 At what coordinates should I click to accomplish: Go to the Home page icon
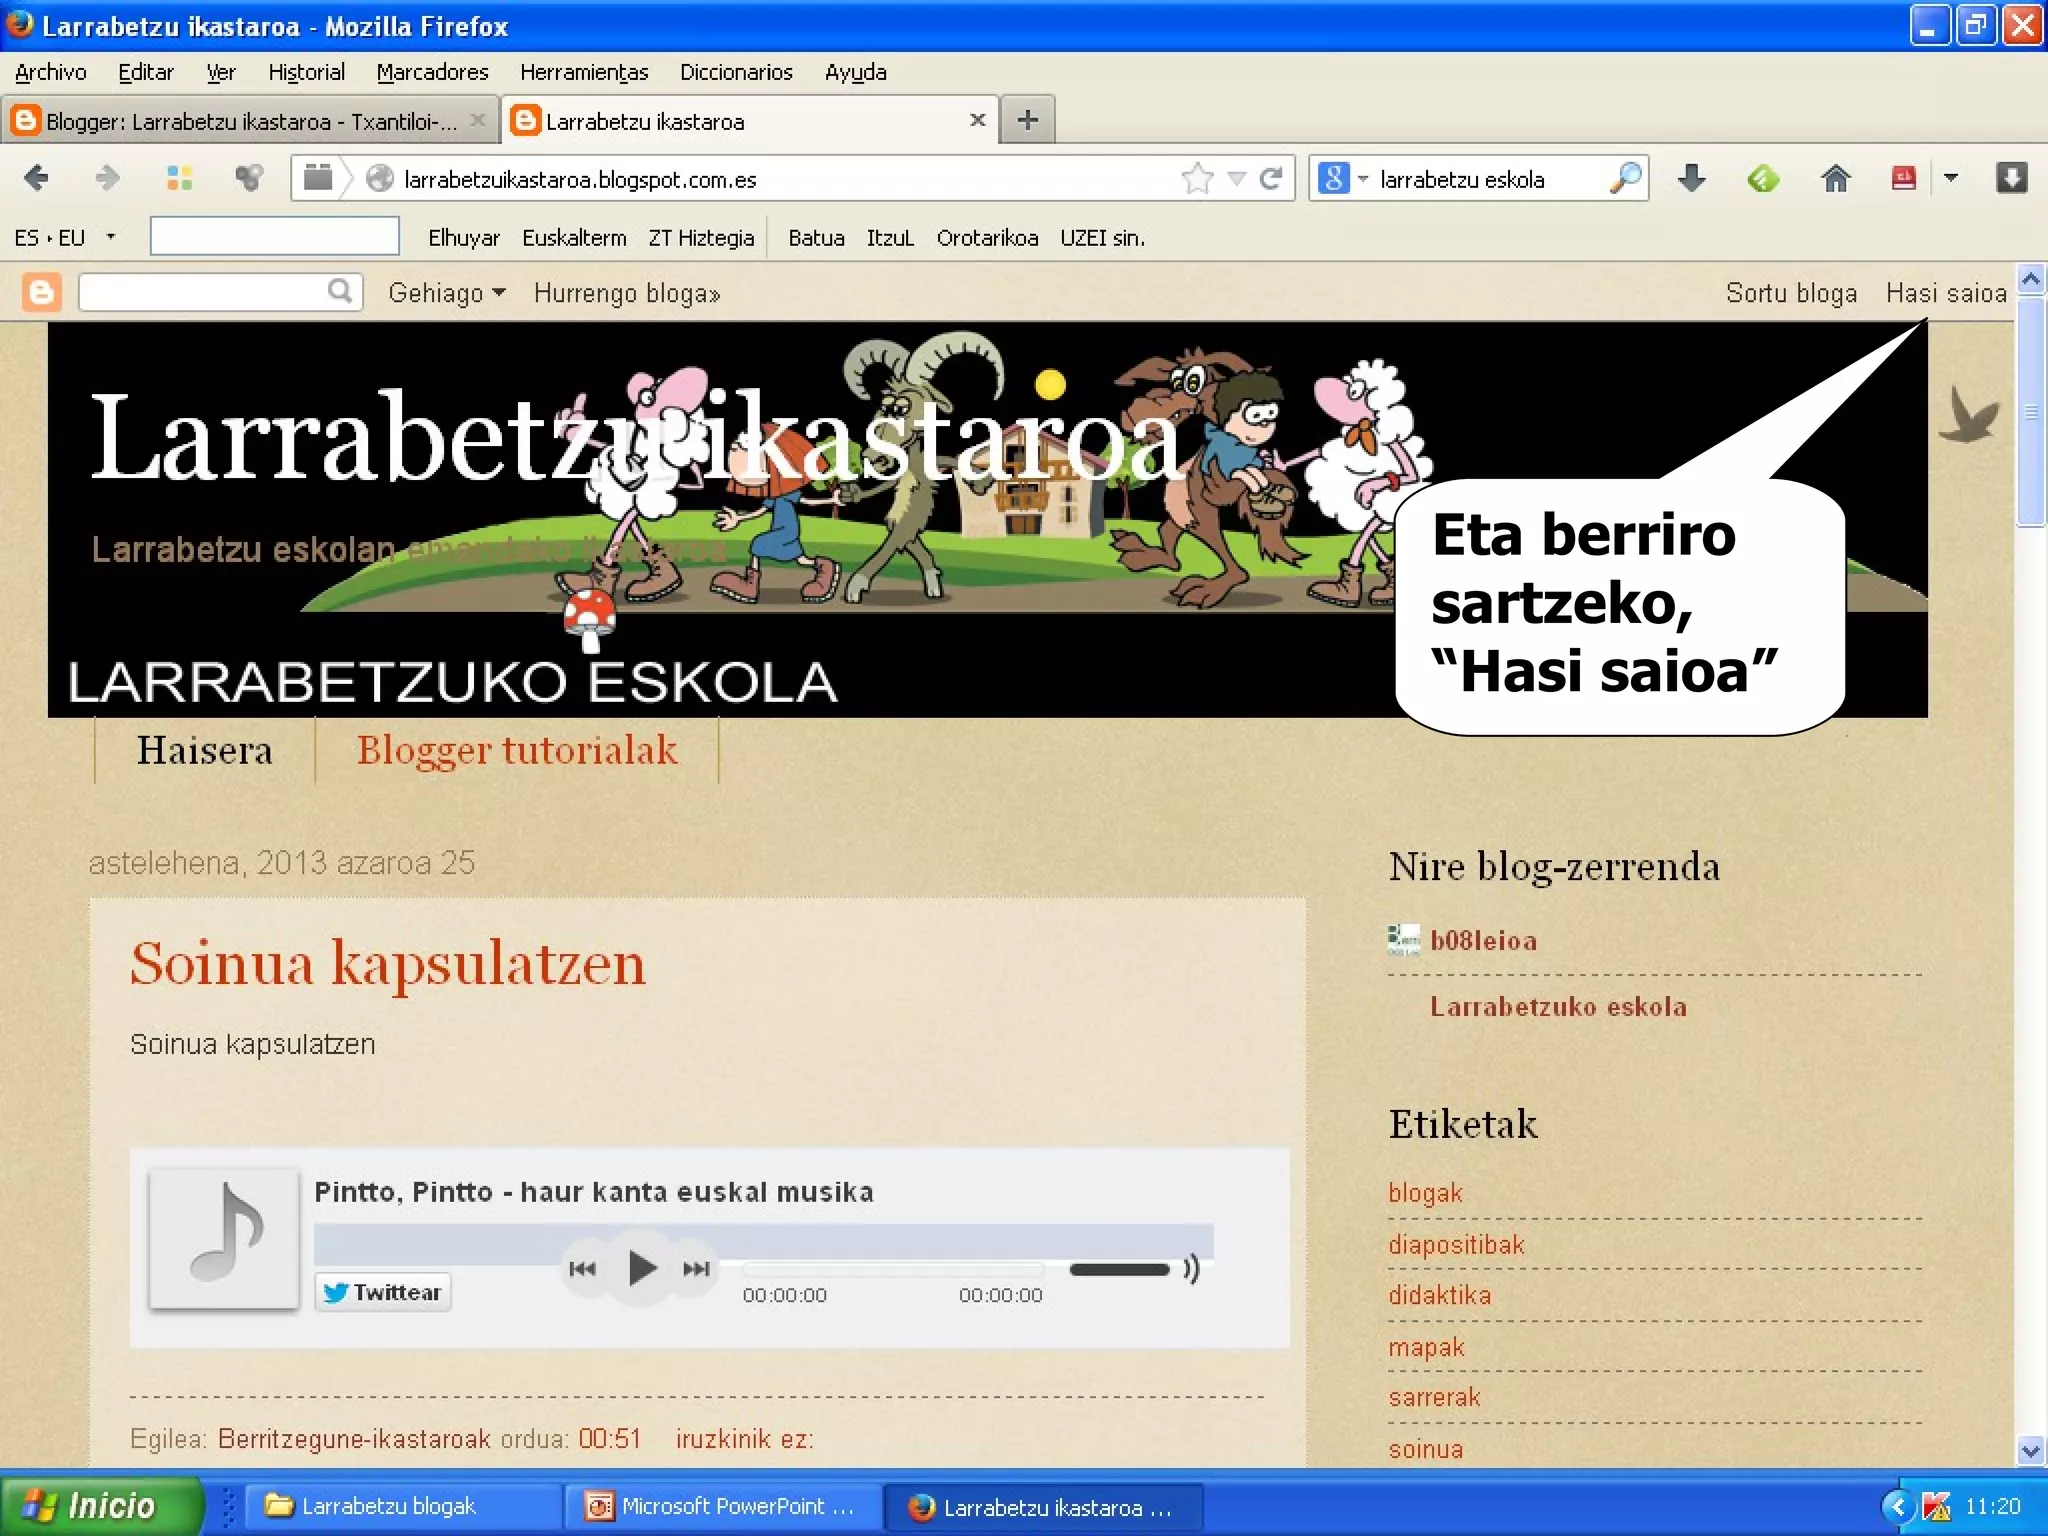click(x=1835, y=179)
